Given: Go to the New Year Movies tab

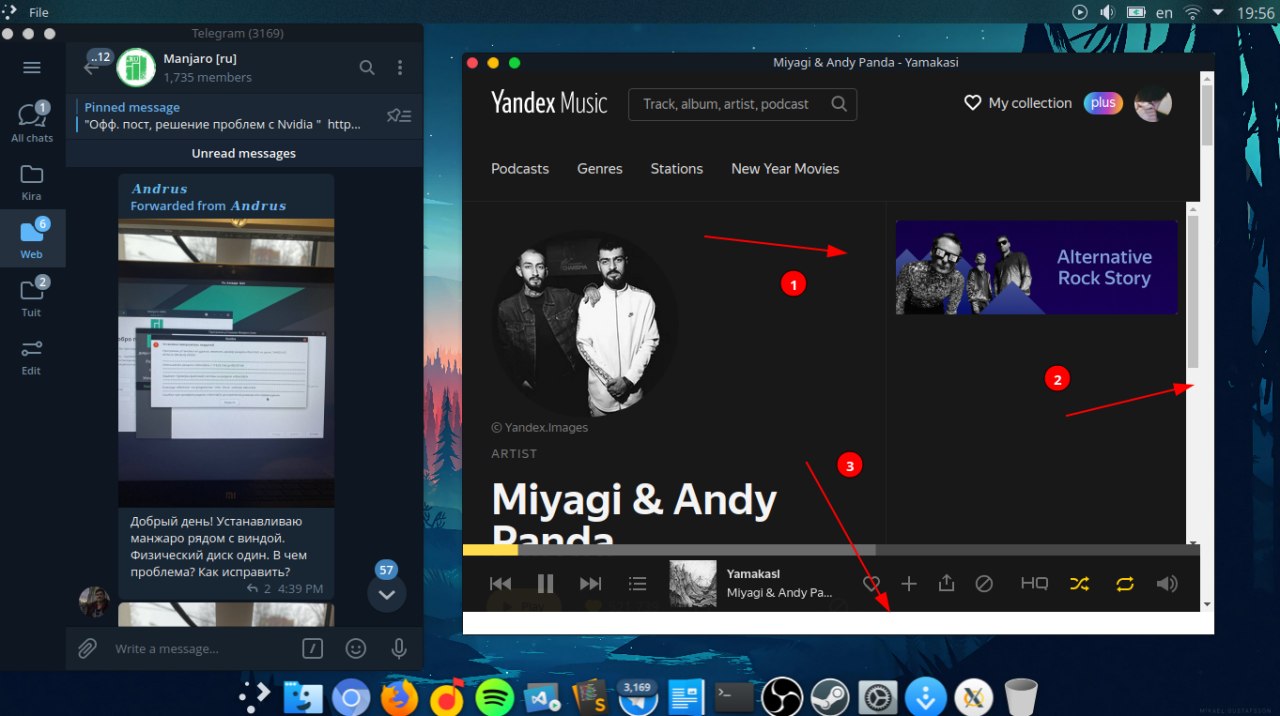Looking at the screenshot, I should click(x=785, y=169).
